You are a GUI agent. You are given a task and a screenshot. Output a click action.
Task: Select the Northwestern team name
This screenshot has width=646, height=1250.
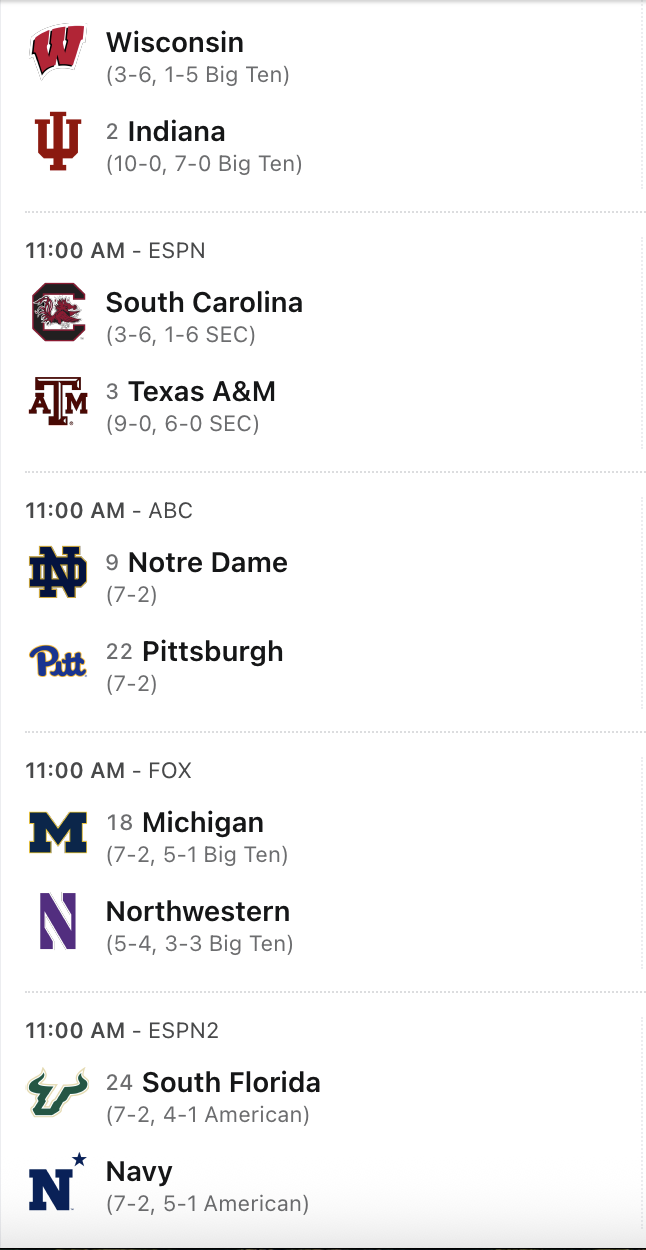coord(198,912)
